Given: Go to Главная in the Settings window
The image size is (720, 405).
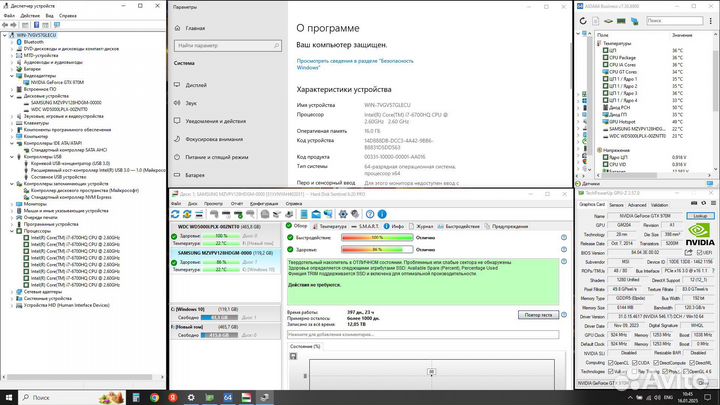Looking at the screenshot, I should (x=197, y=28).
